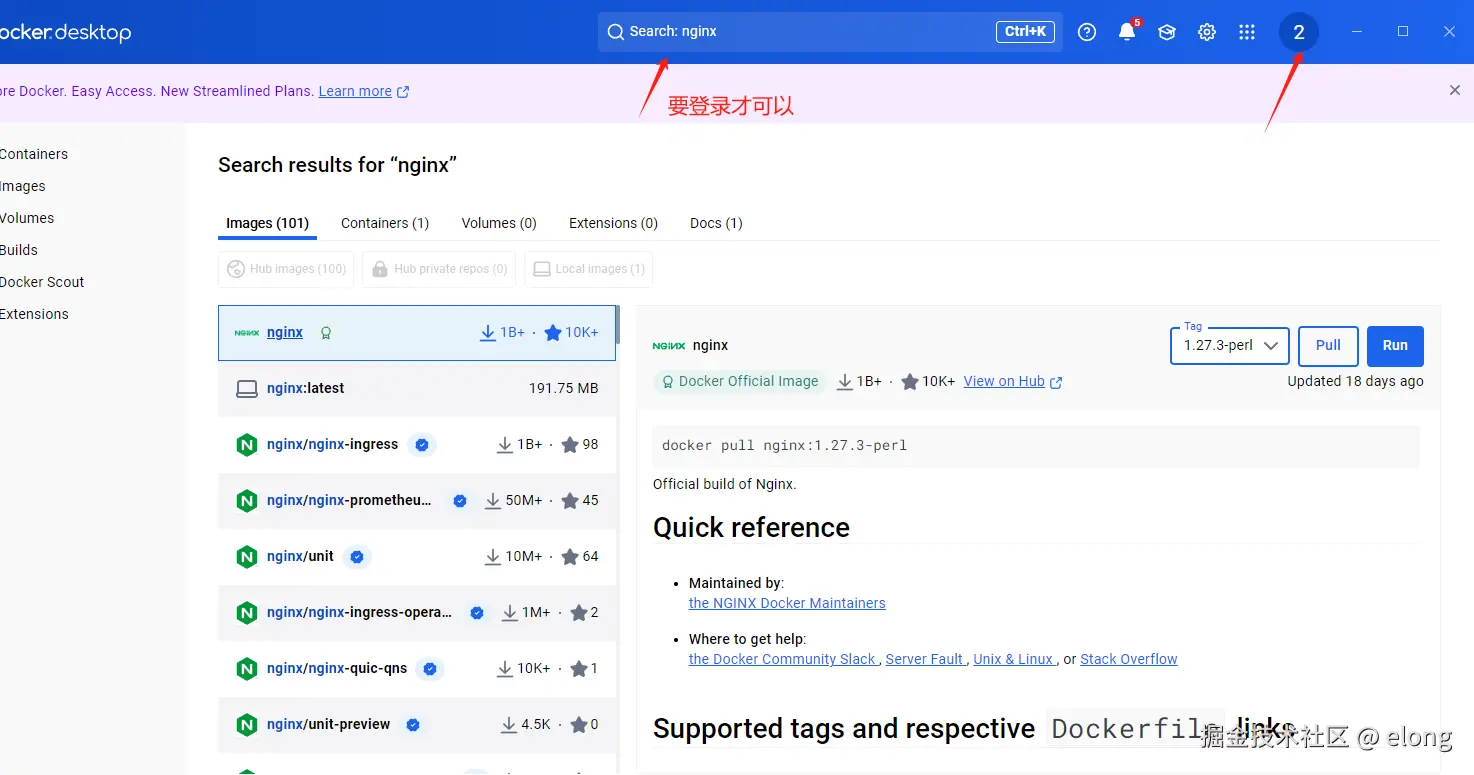Toggle the Hub private repos (0) filter
Viewport: 1474px width, 775px height.
439,269
